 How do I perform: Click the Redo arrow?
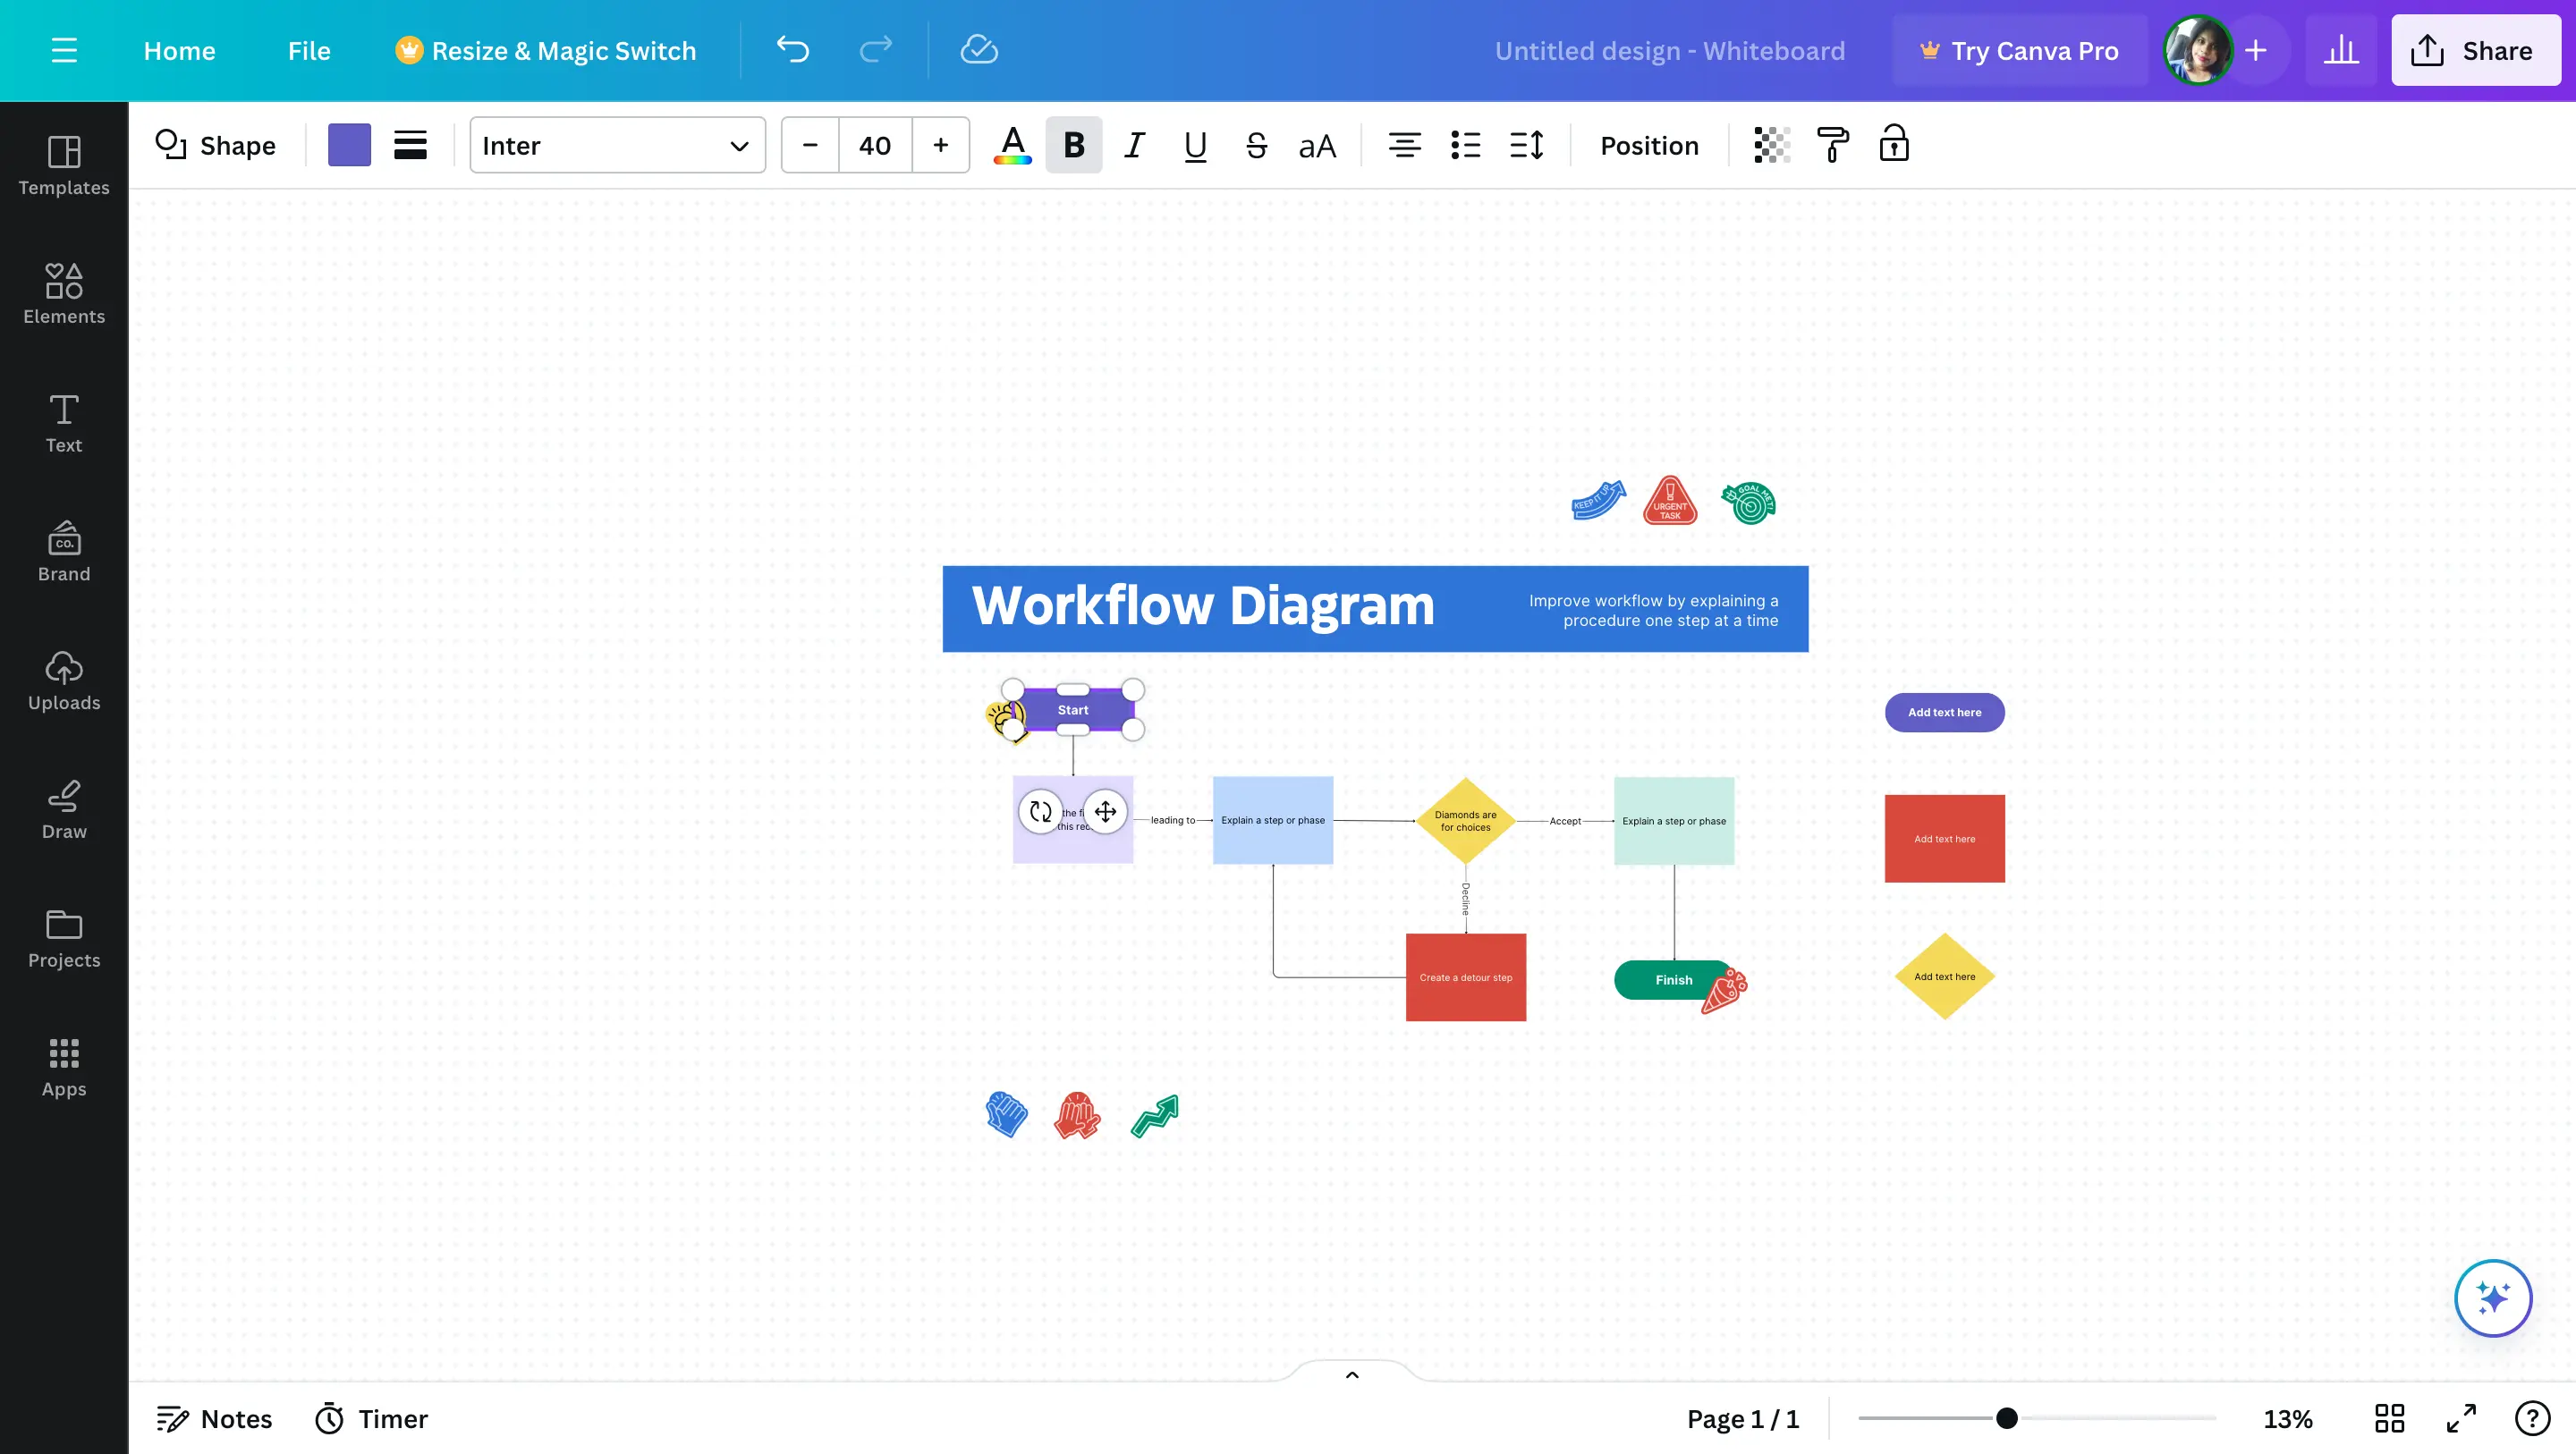tap(876, 50)
